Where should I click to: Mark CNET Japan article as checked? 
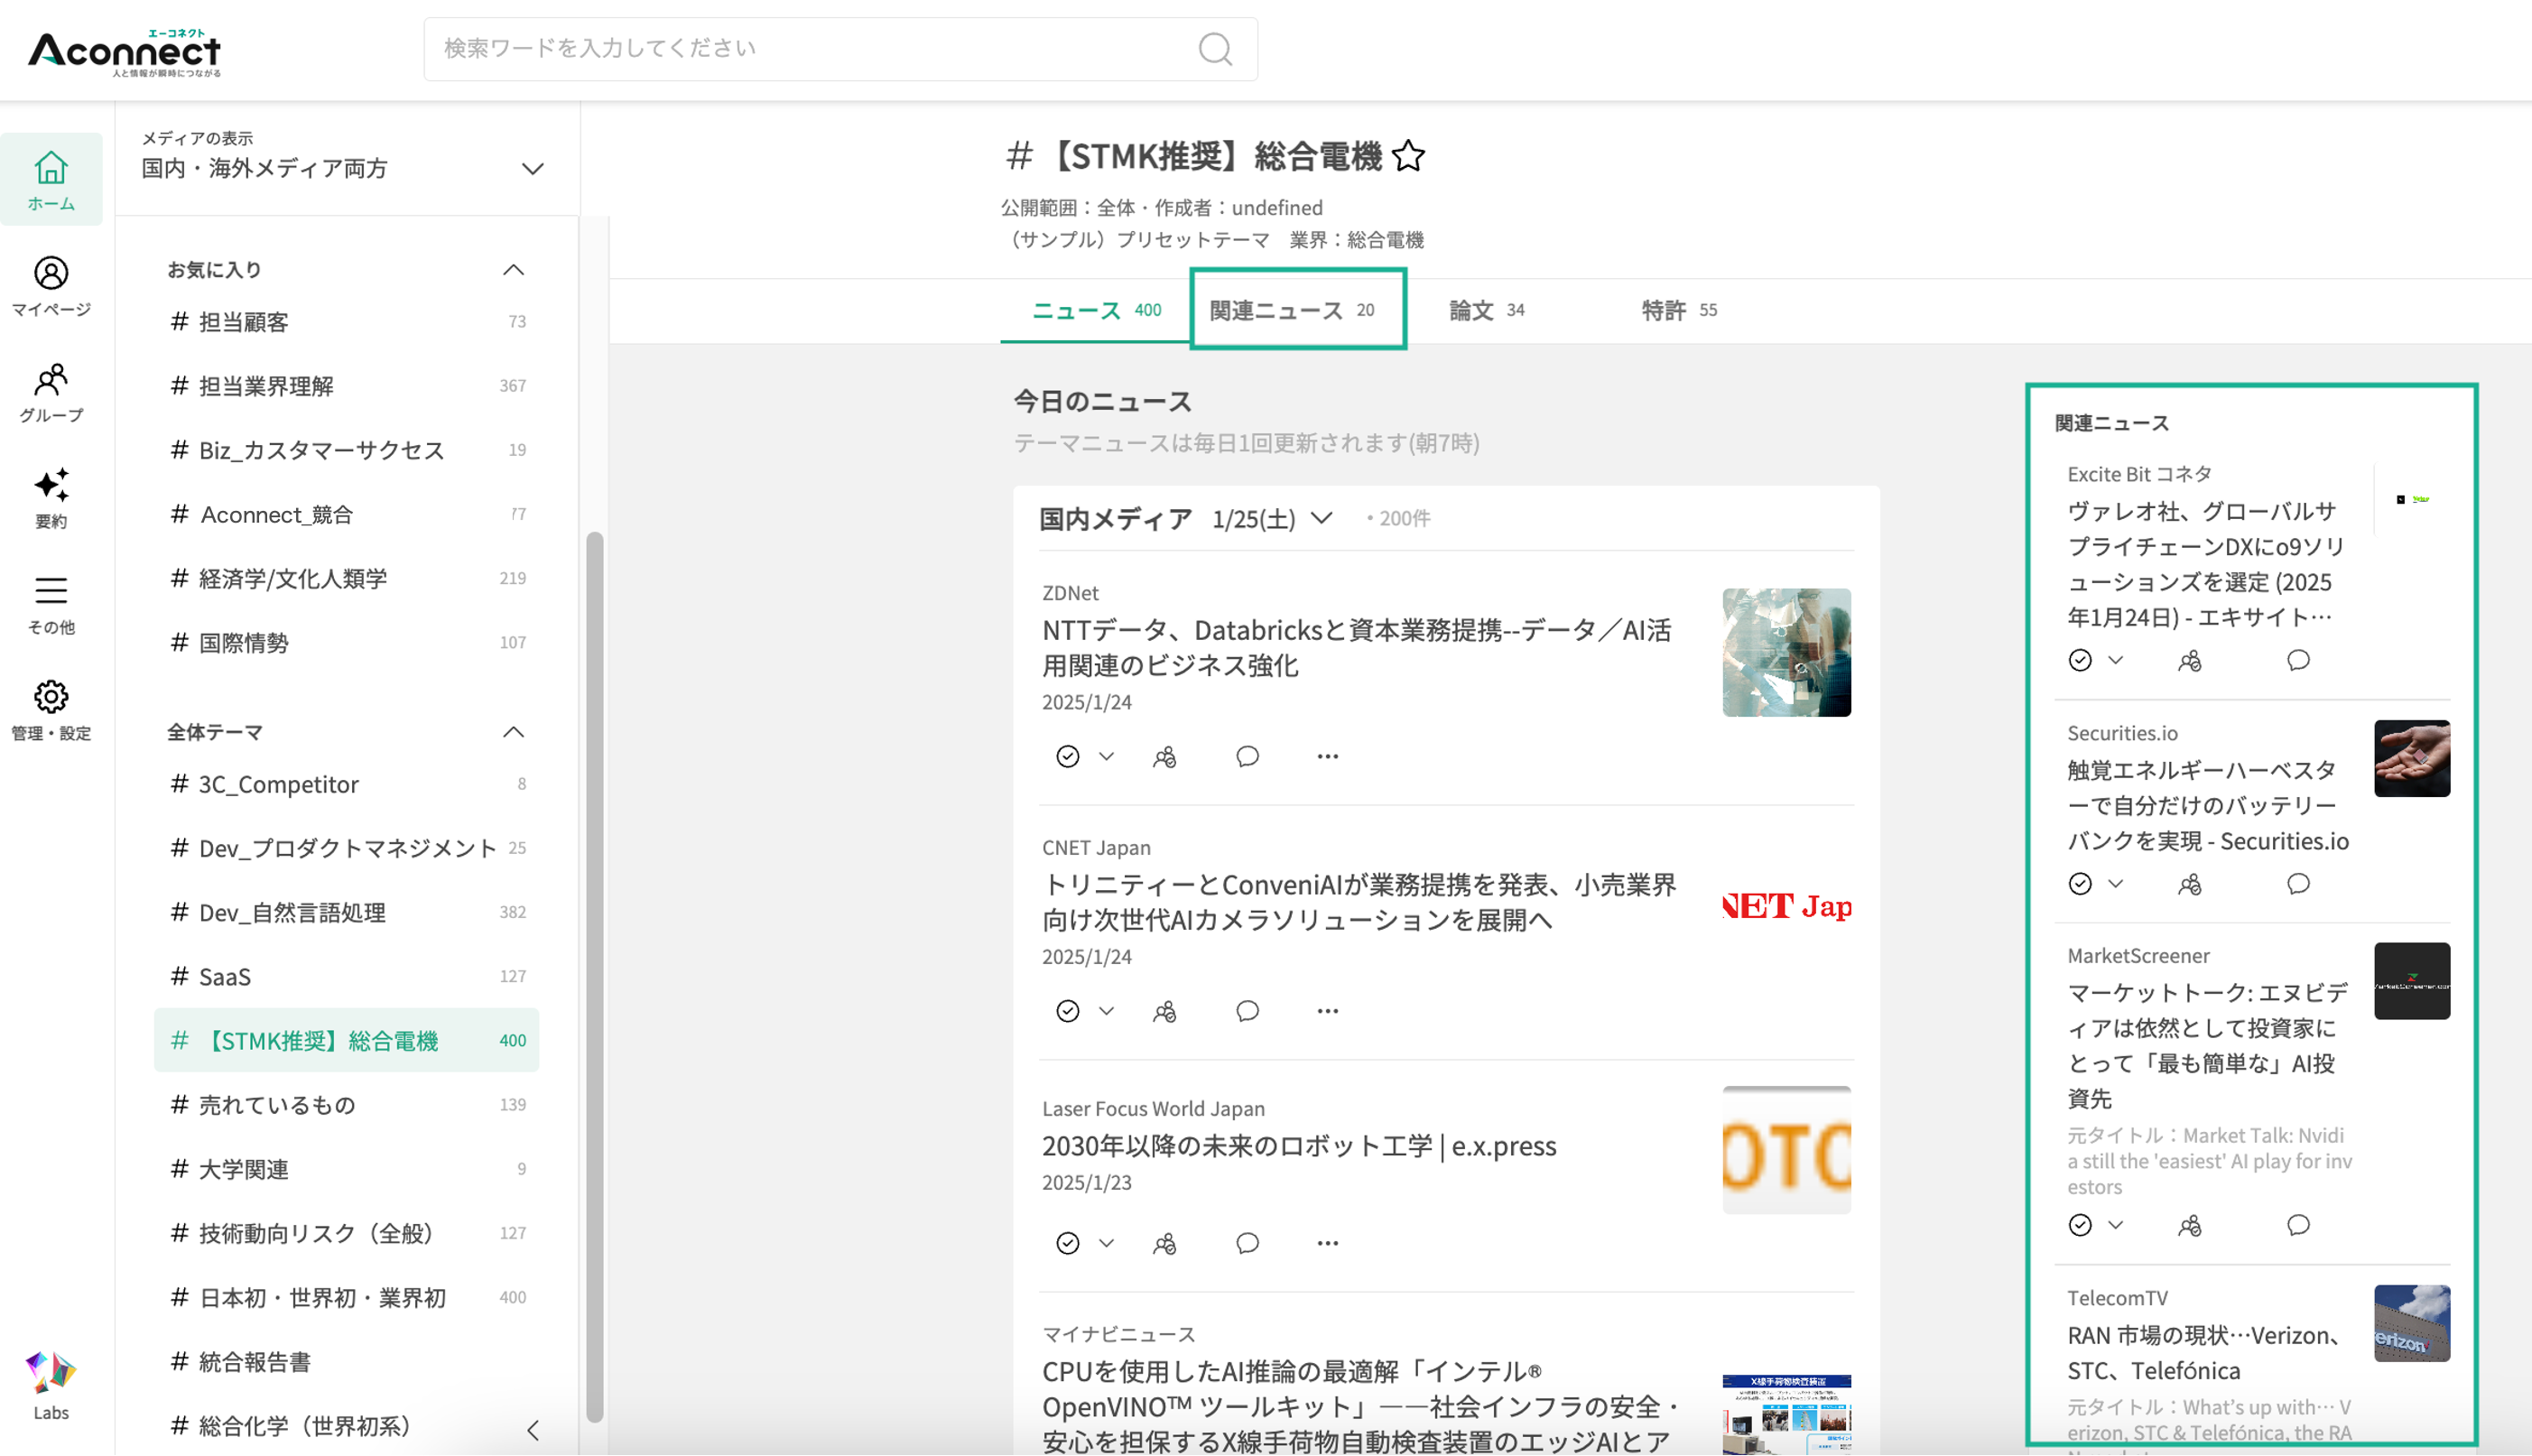[1067, 1011]
